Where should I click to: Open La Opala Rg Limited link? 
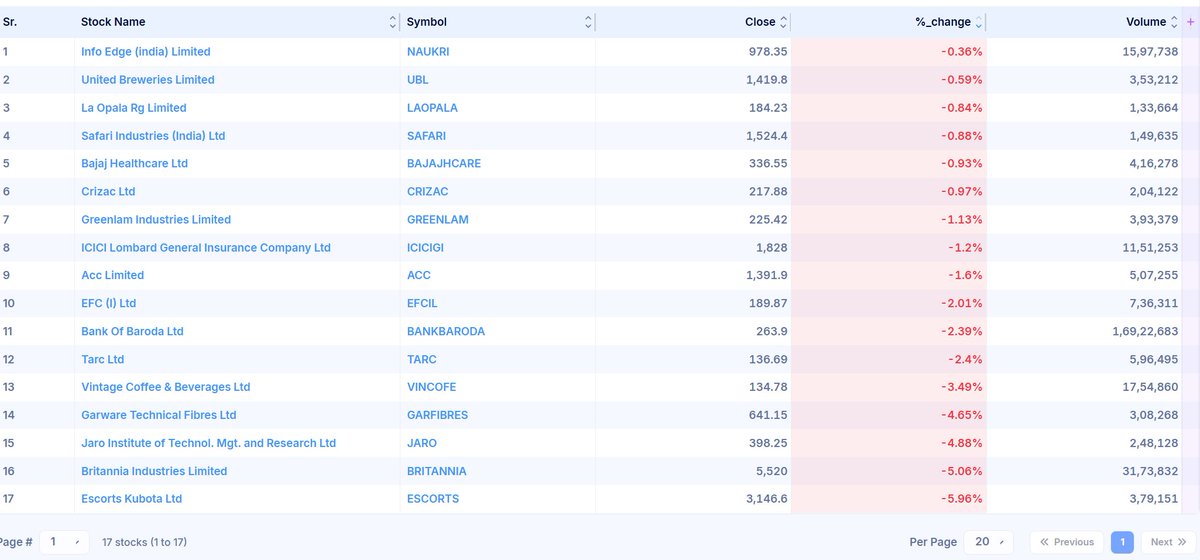[134, 107]
